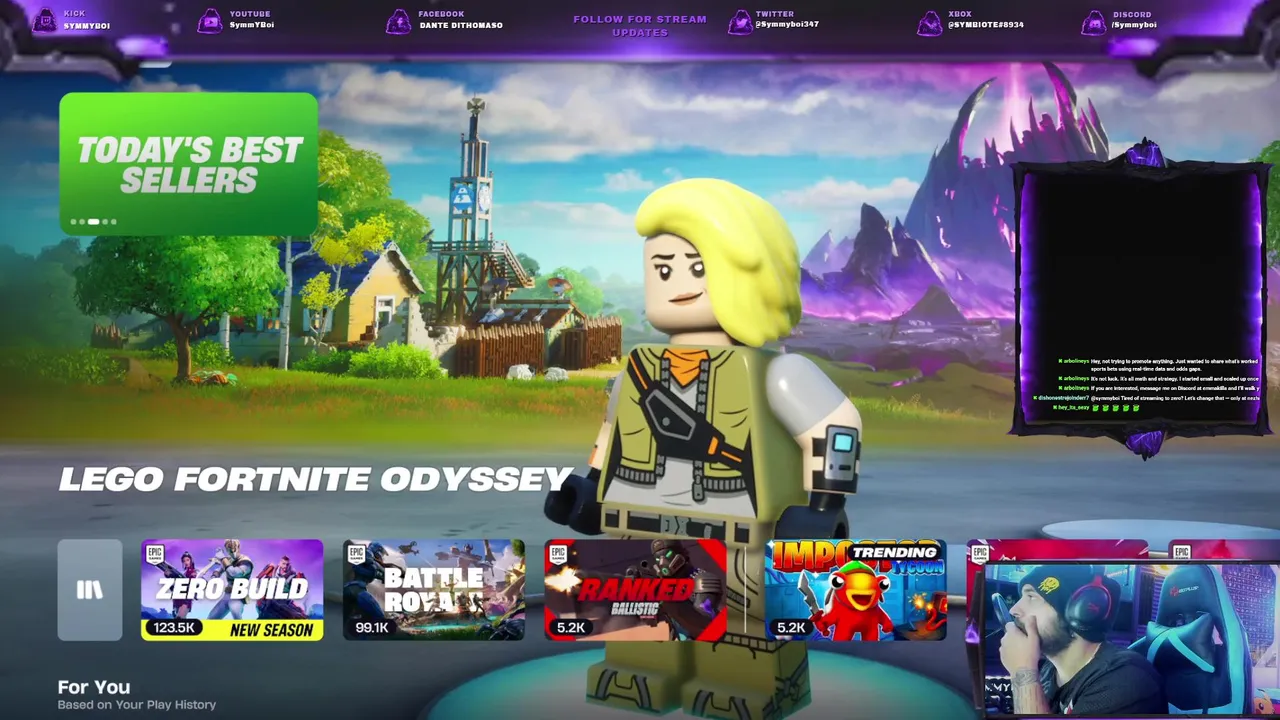Image resolution: width=1280 pixels, height=720 pixels.
Task: Click the Epic Games logo on Ranked tile
Action: tap(559, 555)
